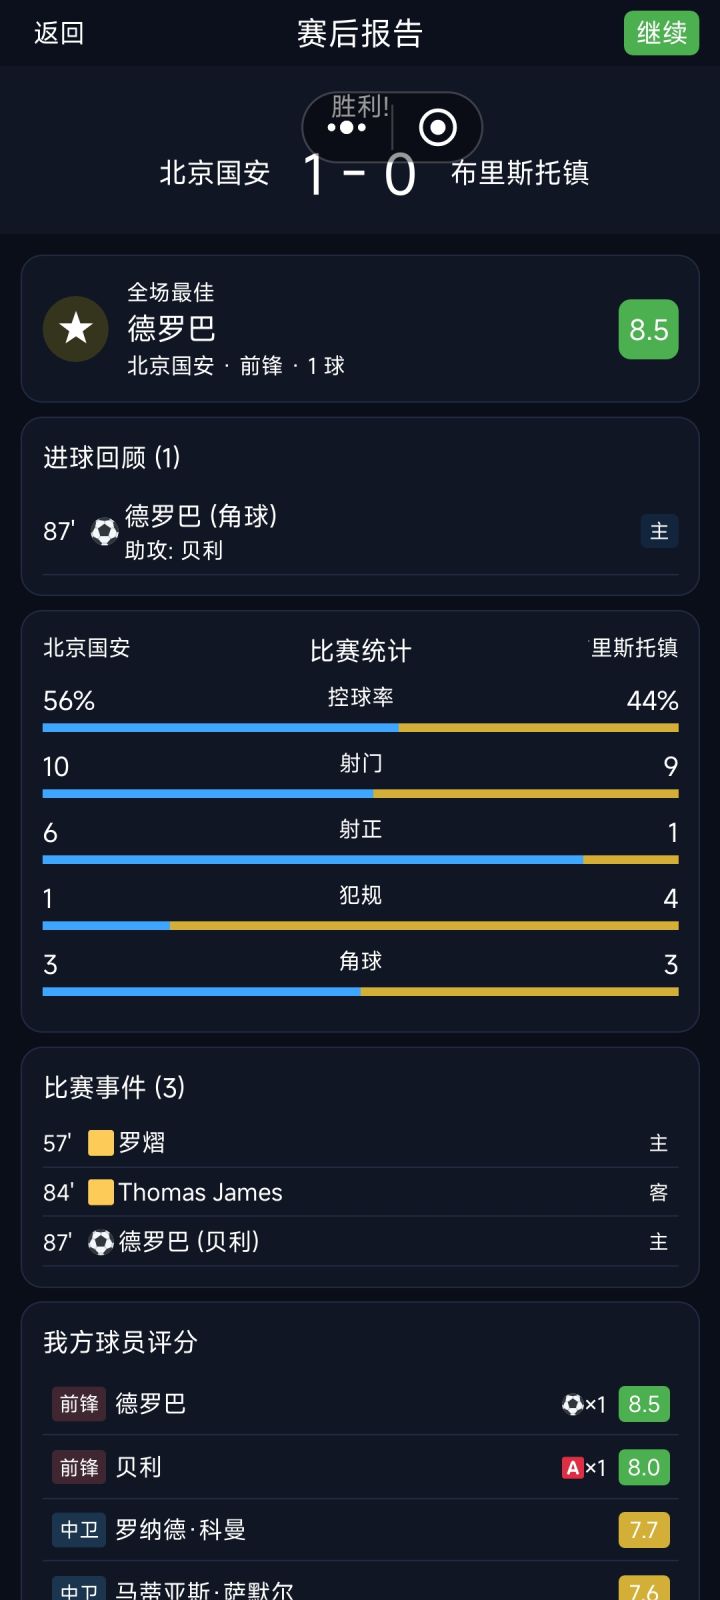Tap the soccer ball icon in 进球回顾

[x=104, y=532]
